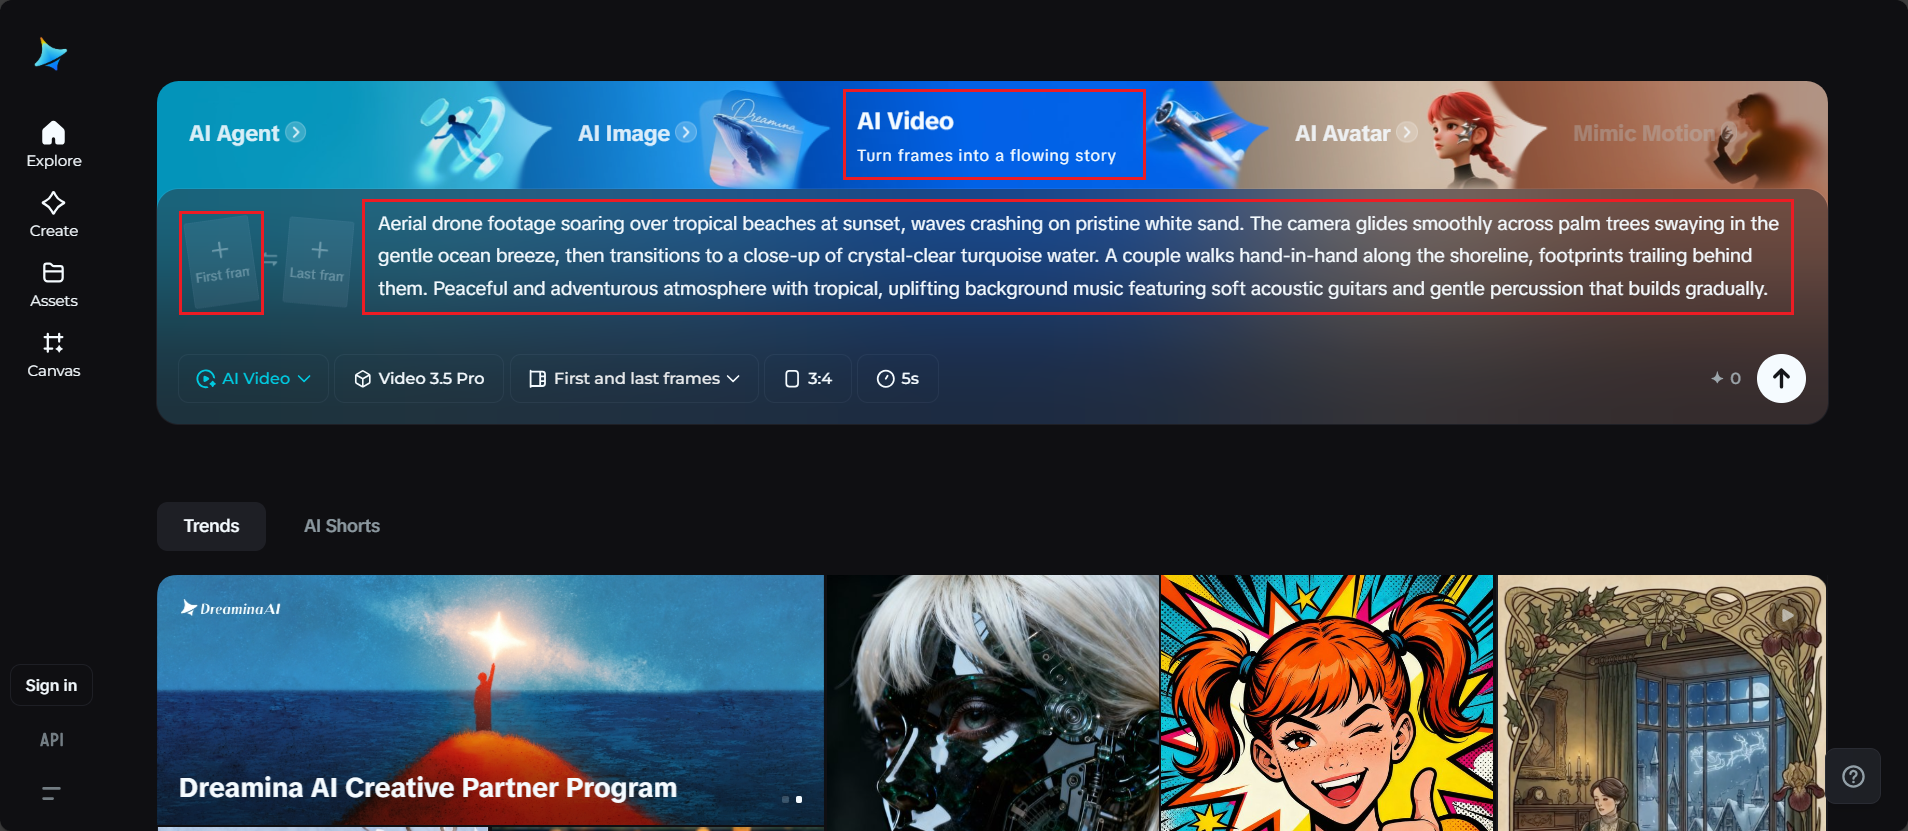Screen dimensions: 1908x831
Task: Change the 3:4 aspect ratio
Action: (x=808, y=378)
